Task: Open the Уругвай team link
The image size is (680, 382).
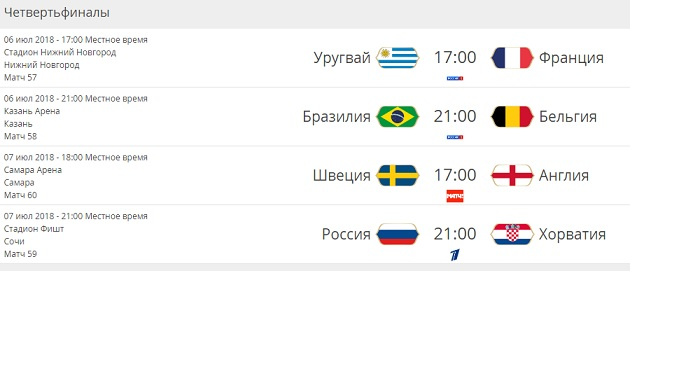Action: tap(342, 58)
